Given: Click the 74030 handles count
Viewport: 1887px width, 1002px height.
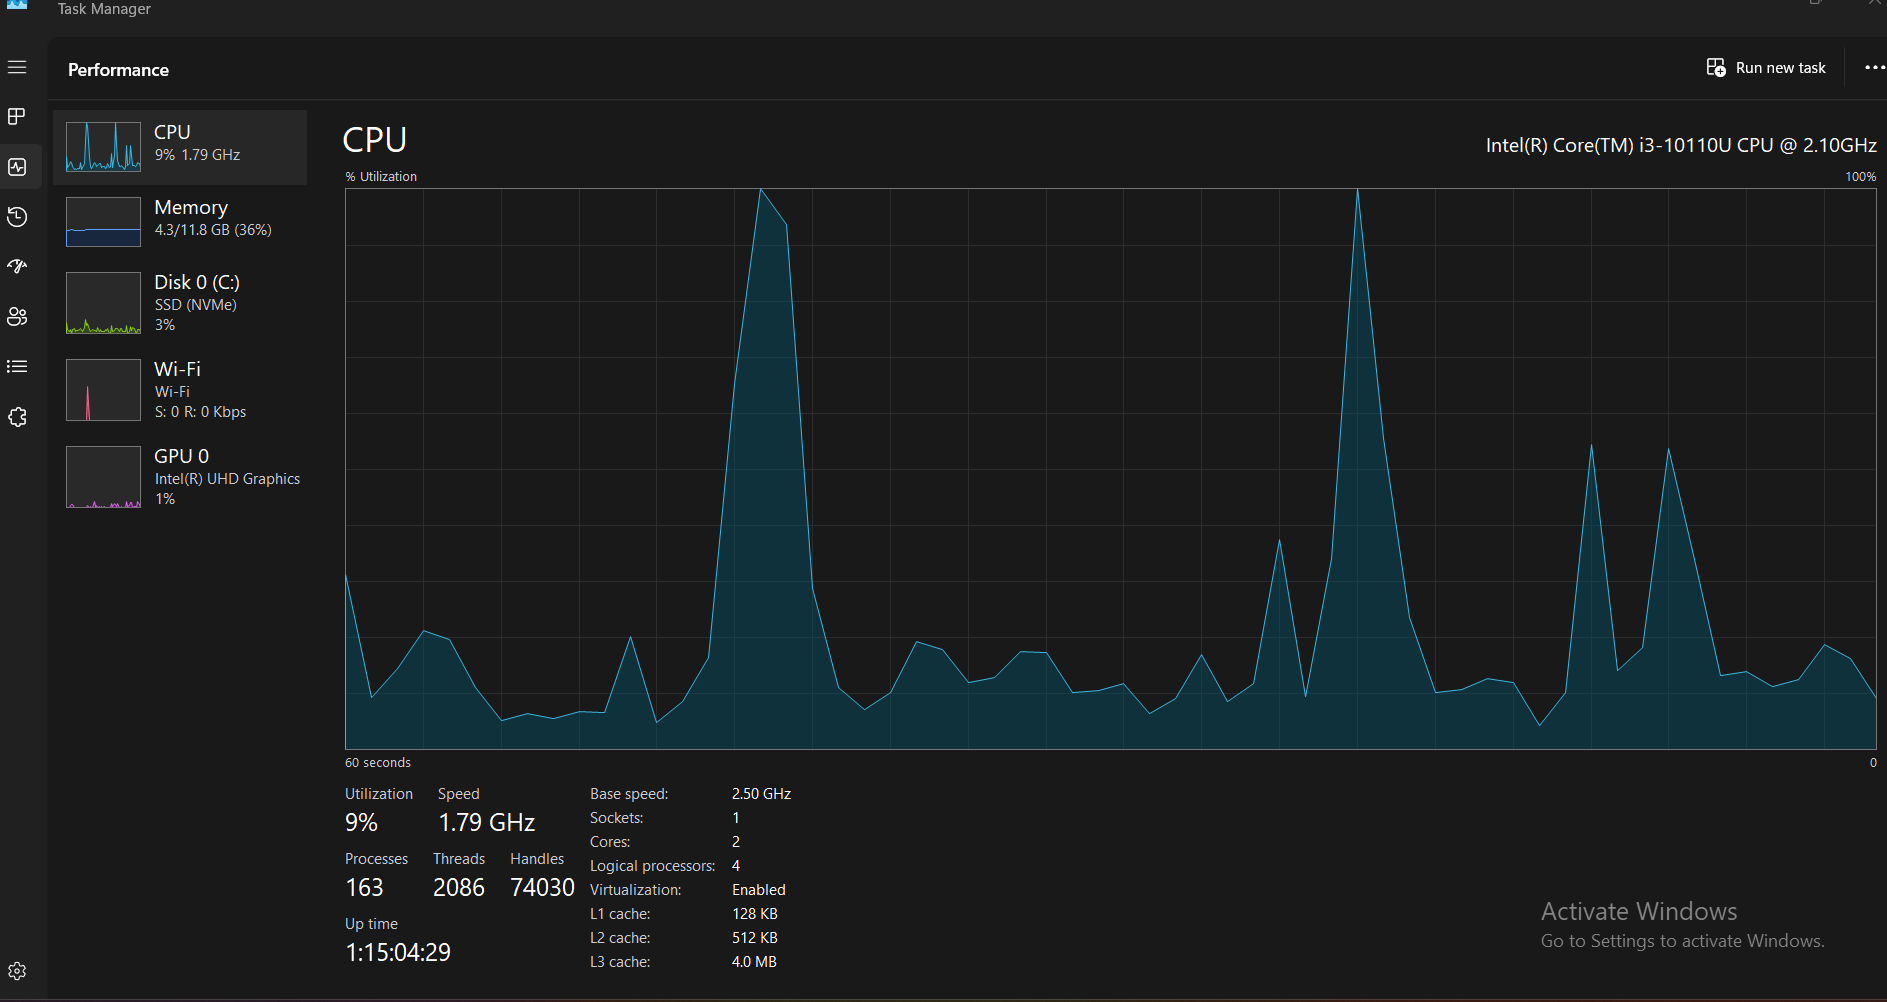Looking at the screenshot, I should [x=542, y=888].
